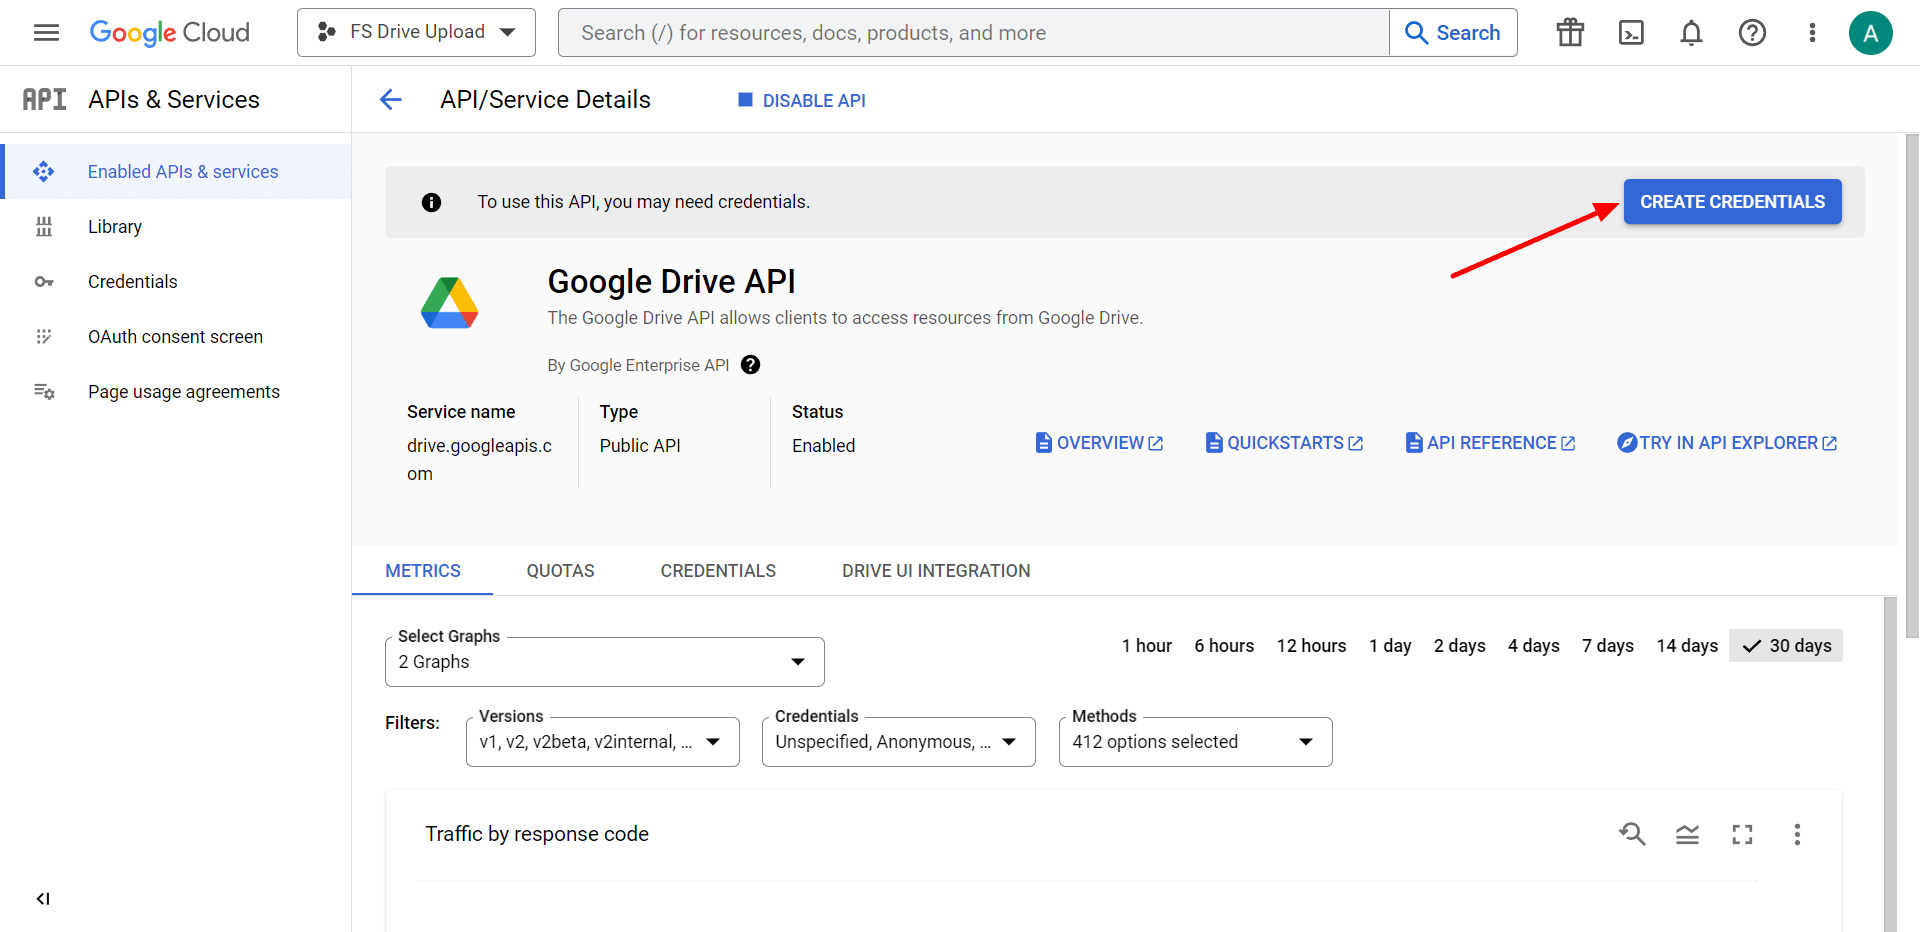Click help icon beside Google Enterprise API
The image size is (1920, 932).
751,365
